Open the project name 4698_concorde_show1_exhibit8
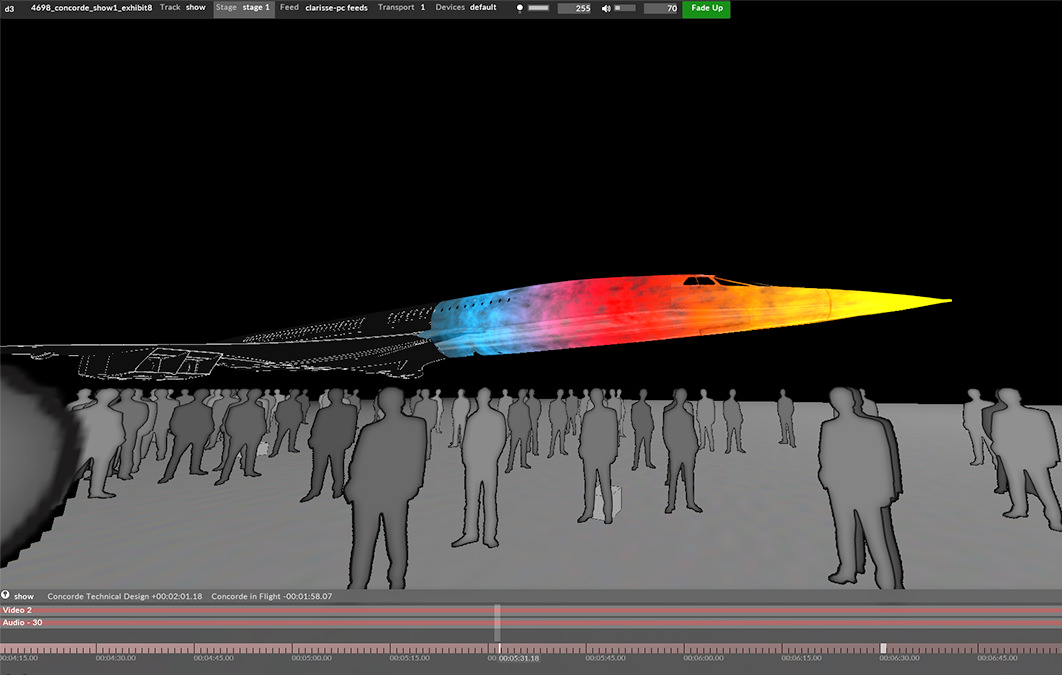Image resolution: width=1062 pixels, height=675 pixels. pos(91,8)
